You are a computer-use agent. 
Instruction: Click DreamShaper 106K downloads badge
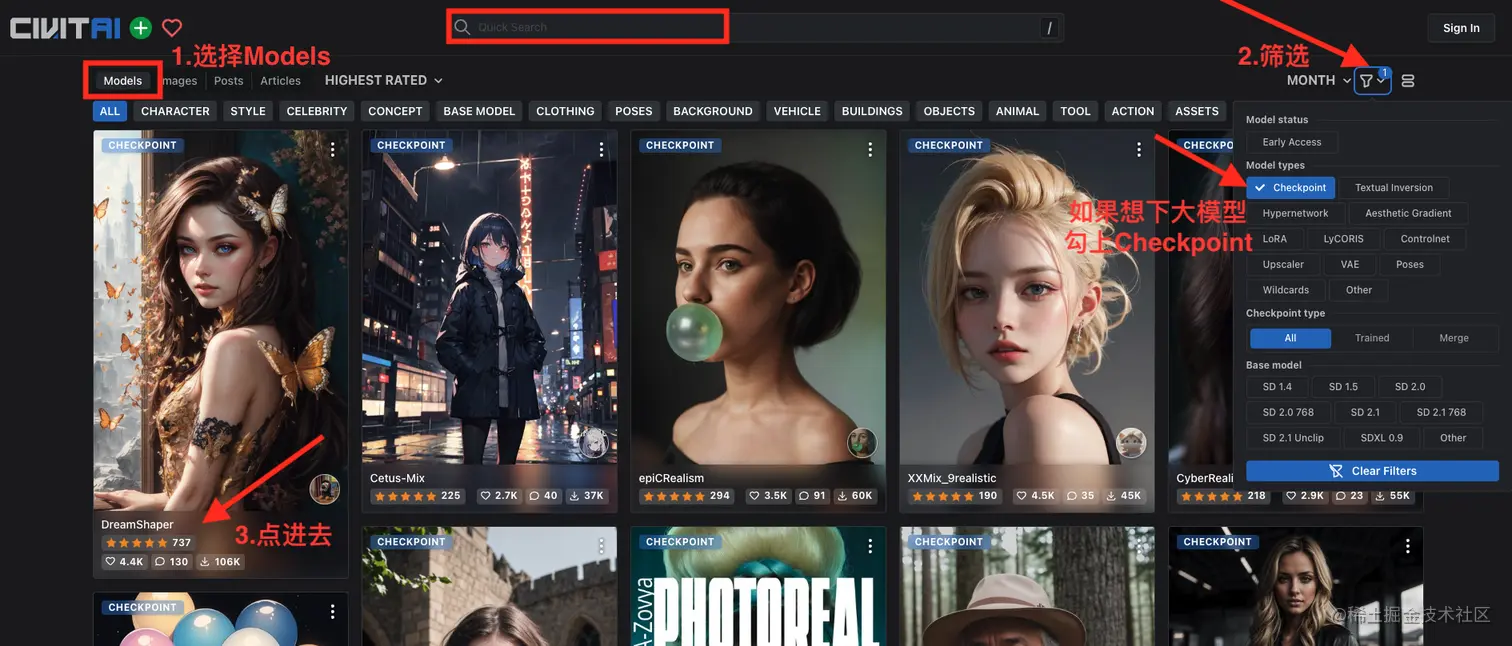220,562
